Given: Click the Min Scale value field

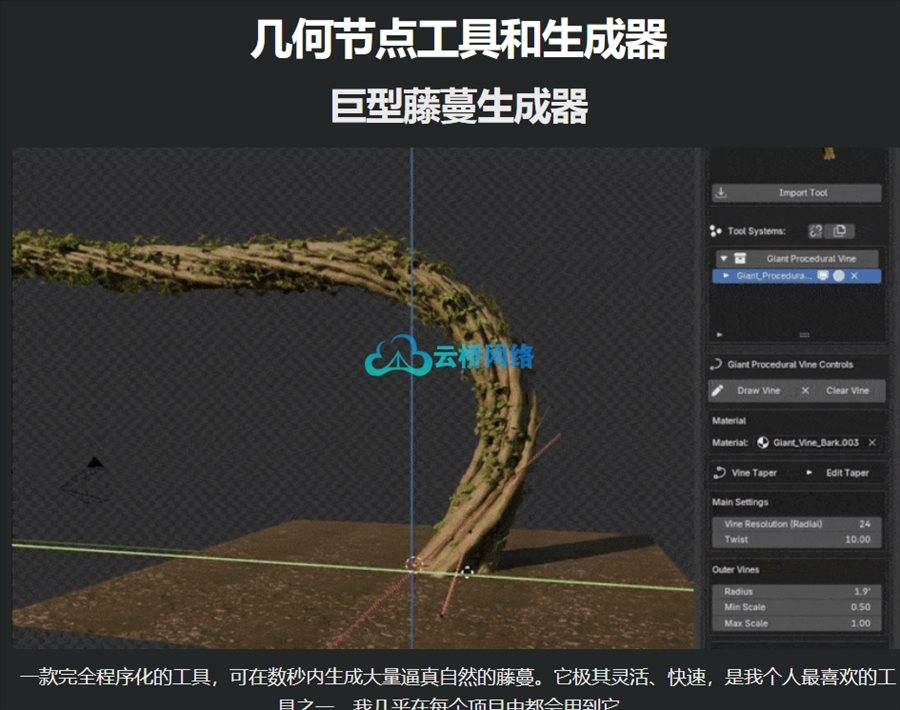Looking at the screenshot, I should (797, 607).
